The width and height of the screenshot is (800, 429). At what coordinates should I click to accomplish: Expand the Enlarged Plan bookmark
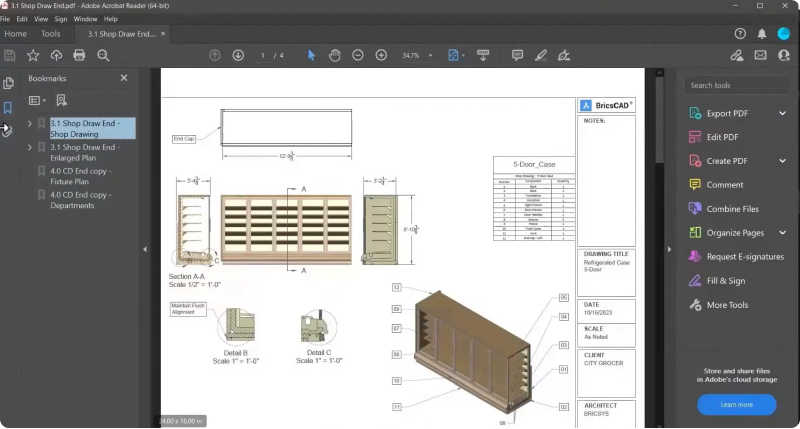[x=30, y=148]
